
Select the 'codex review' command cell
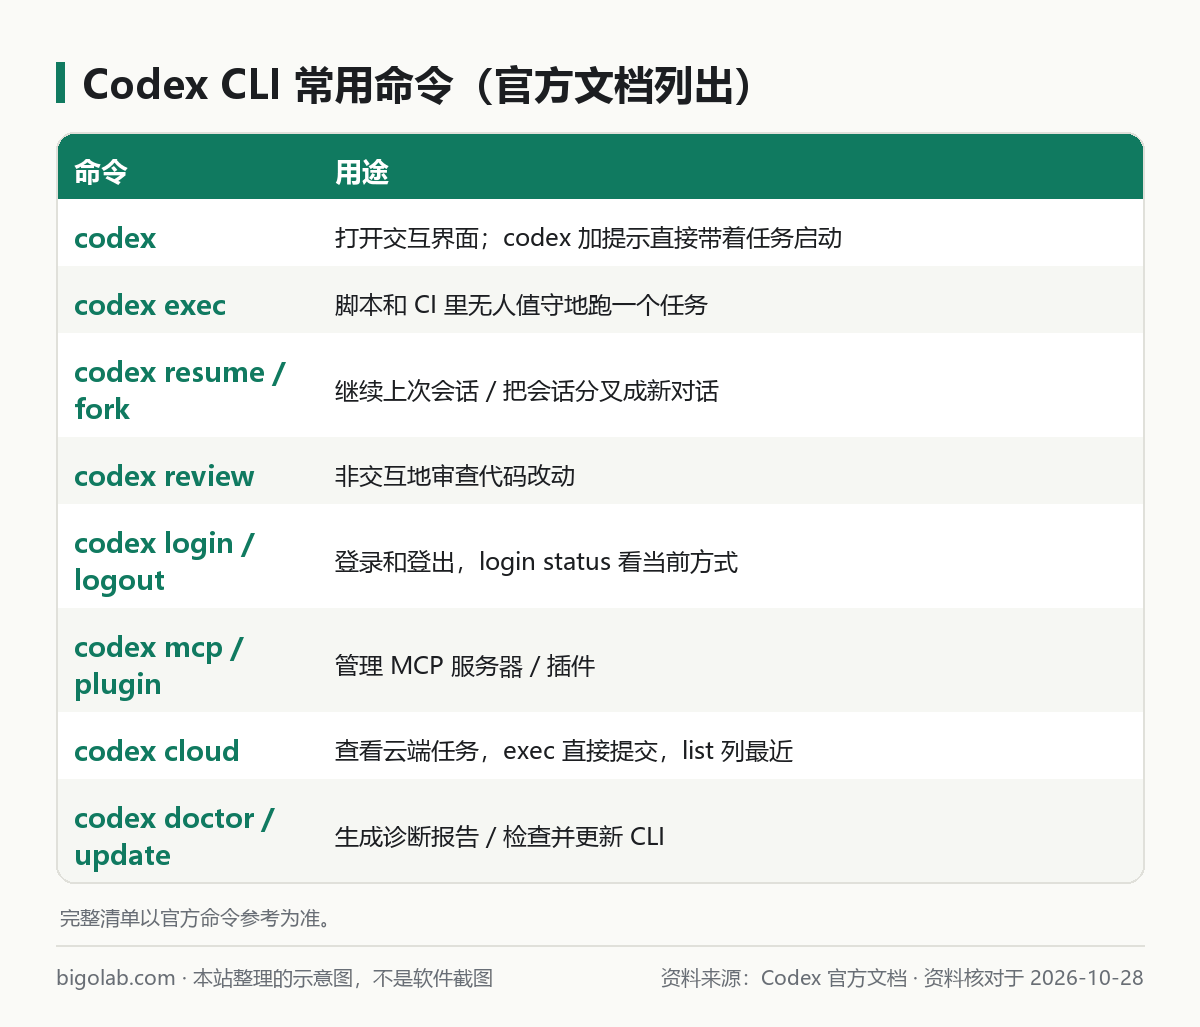pyautogui.click(x=164, y=476)
